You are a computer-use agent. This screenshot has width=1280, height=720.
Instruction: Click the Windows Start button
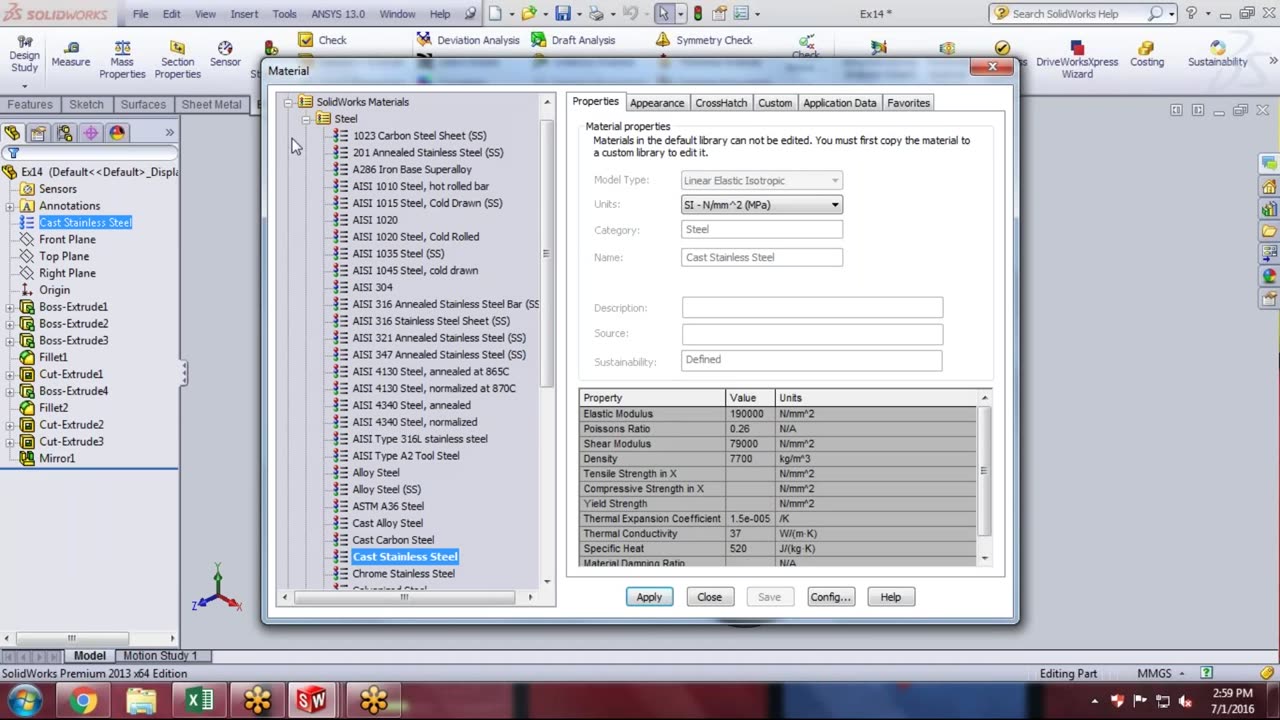coord(24,700)
